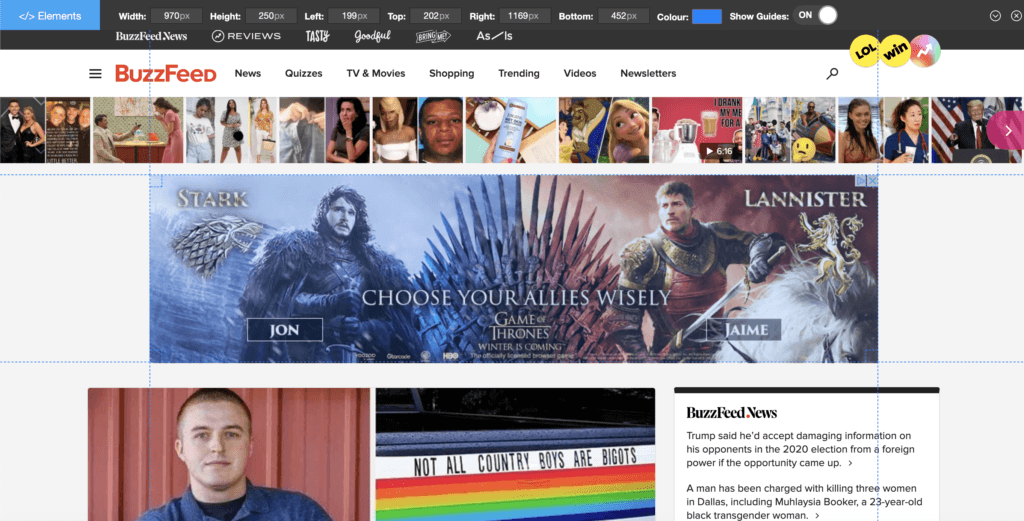The width and height of the screenshot is (1024, 521).
Task: Open the Videos menu item
Action: (580, 73)
